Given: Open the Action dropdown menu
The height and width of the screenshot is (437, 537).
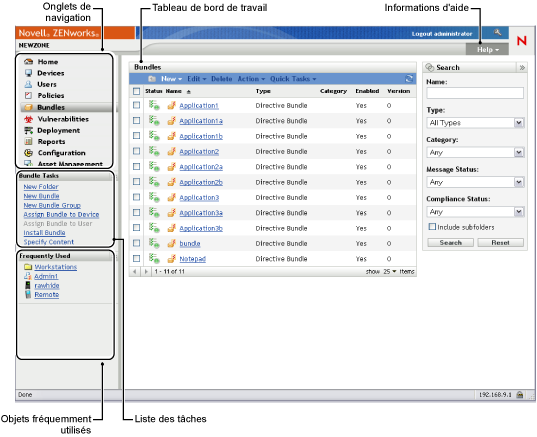Looking at the screenshot, I should point(251,79).
